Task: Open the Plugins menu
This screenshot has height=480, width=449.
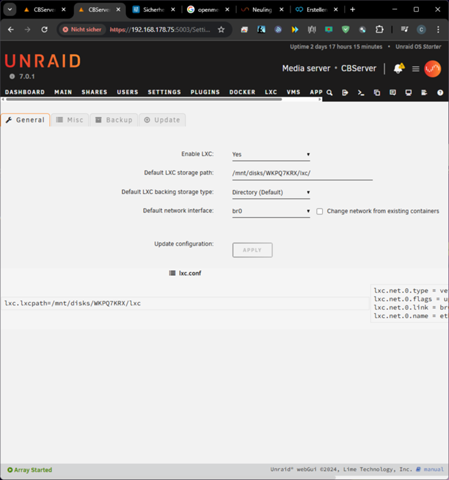Action: (x=205, y=92)
